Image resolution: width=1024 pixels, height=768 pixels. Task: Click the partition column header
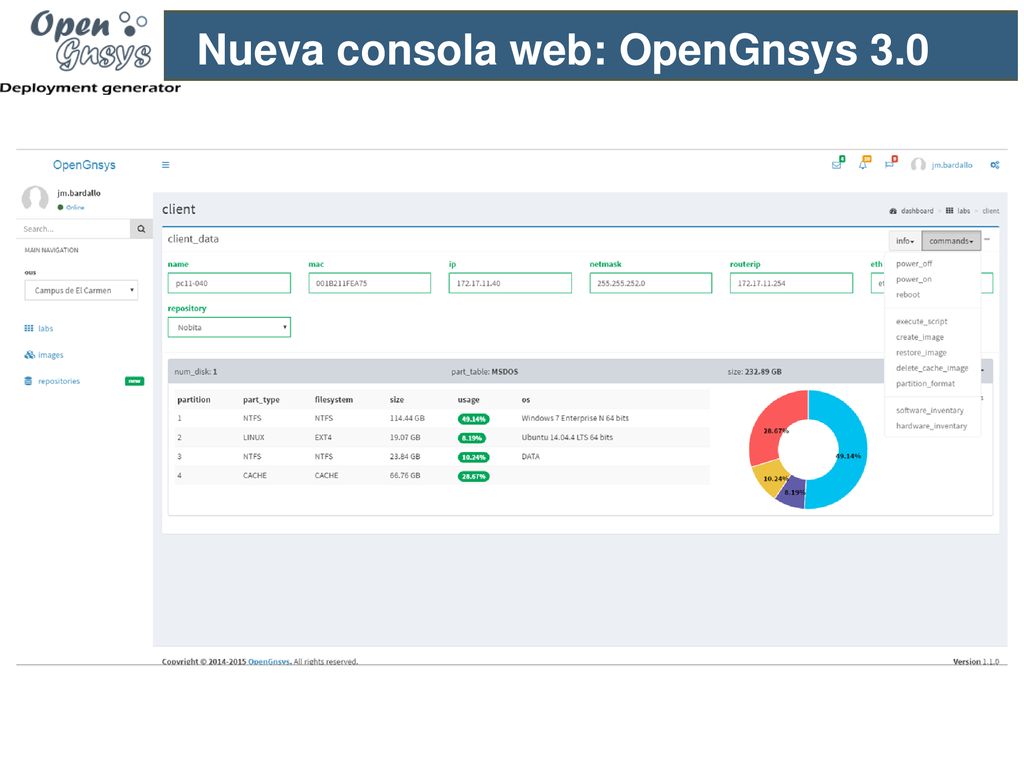pyautogui.click(x=194, y=400)
